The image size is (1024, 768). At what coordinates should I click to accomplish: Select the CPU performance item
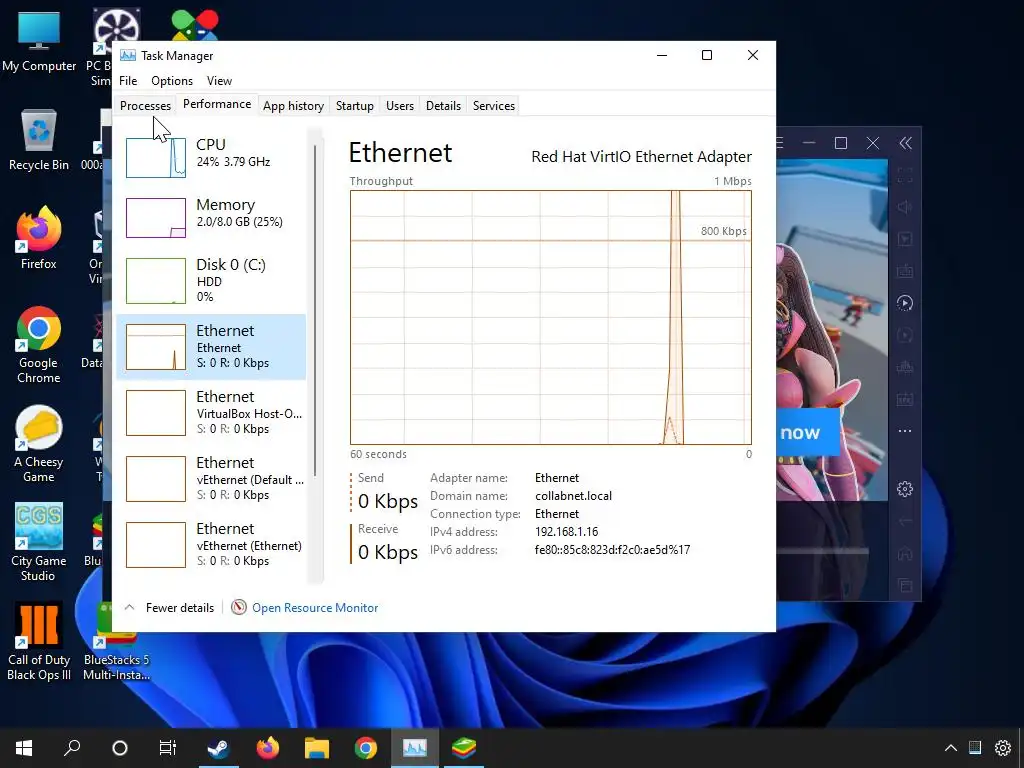coord(211,157)
